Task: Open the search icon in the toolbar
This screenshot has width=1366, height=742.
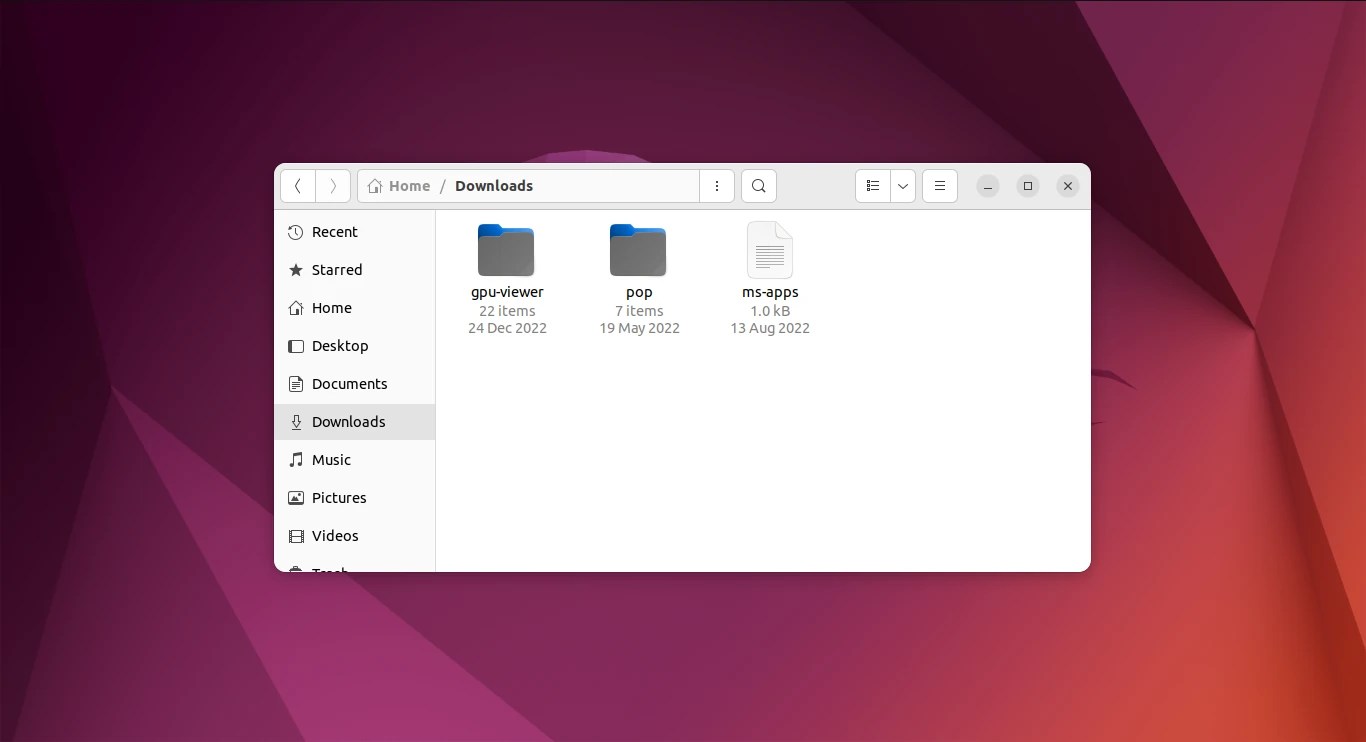Action: (x=758, y=186)
